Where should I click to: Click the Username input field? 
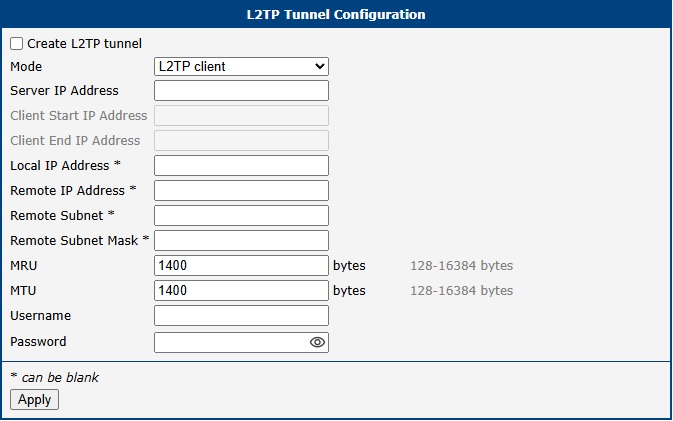coord(241,315)
